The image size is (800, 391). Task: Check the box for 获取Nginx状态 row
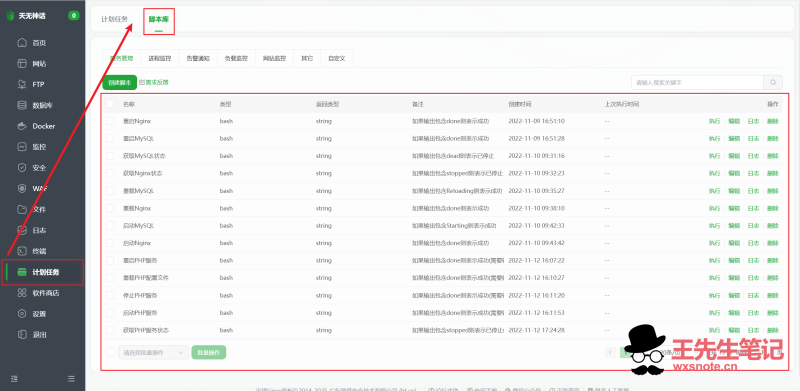point(110,174)
